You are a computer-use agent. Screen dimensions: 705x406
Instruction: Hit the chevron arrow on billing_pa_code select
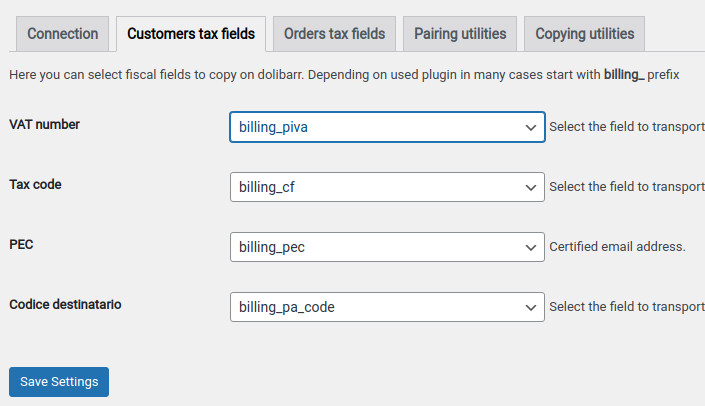(x=530, y=307)
